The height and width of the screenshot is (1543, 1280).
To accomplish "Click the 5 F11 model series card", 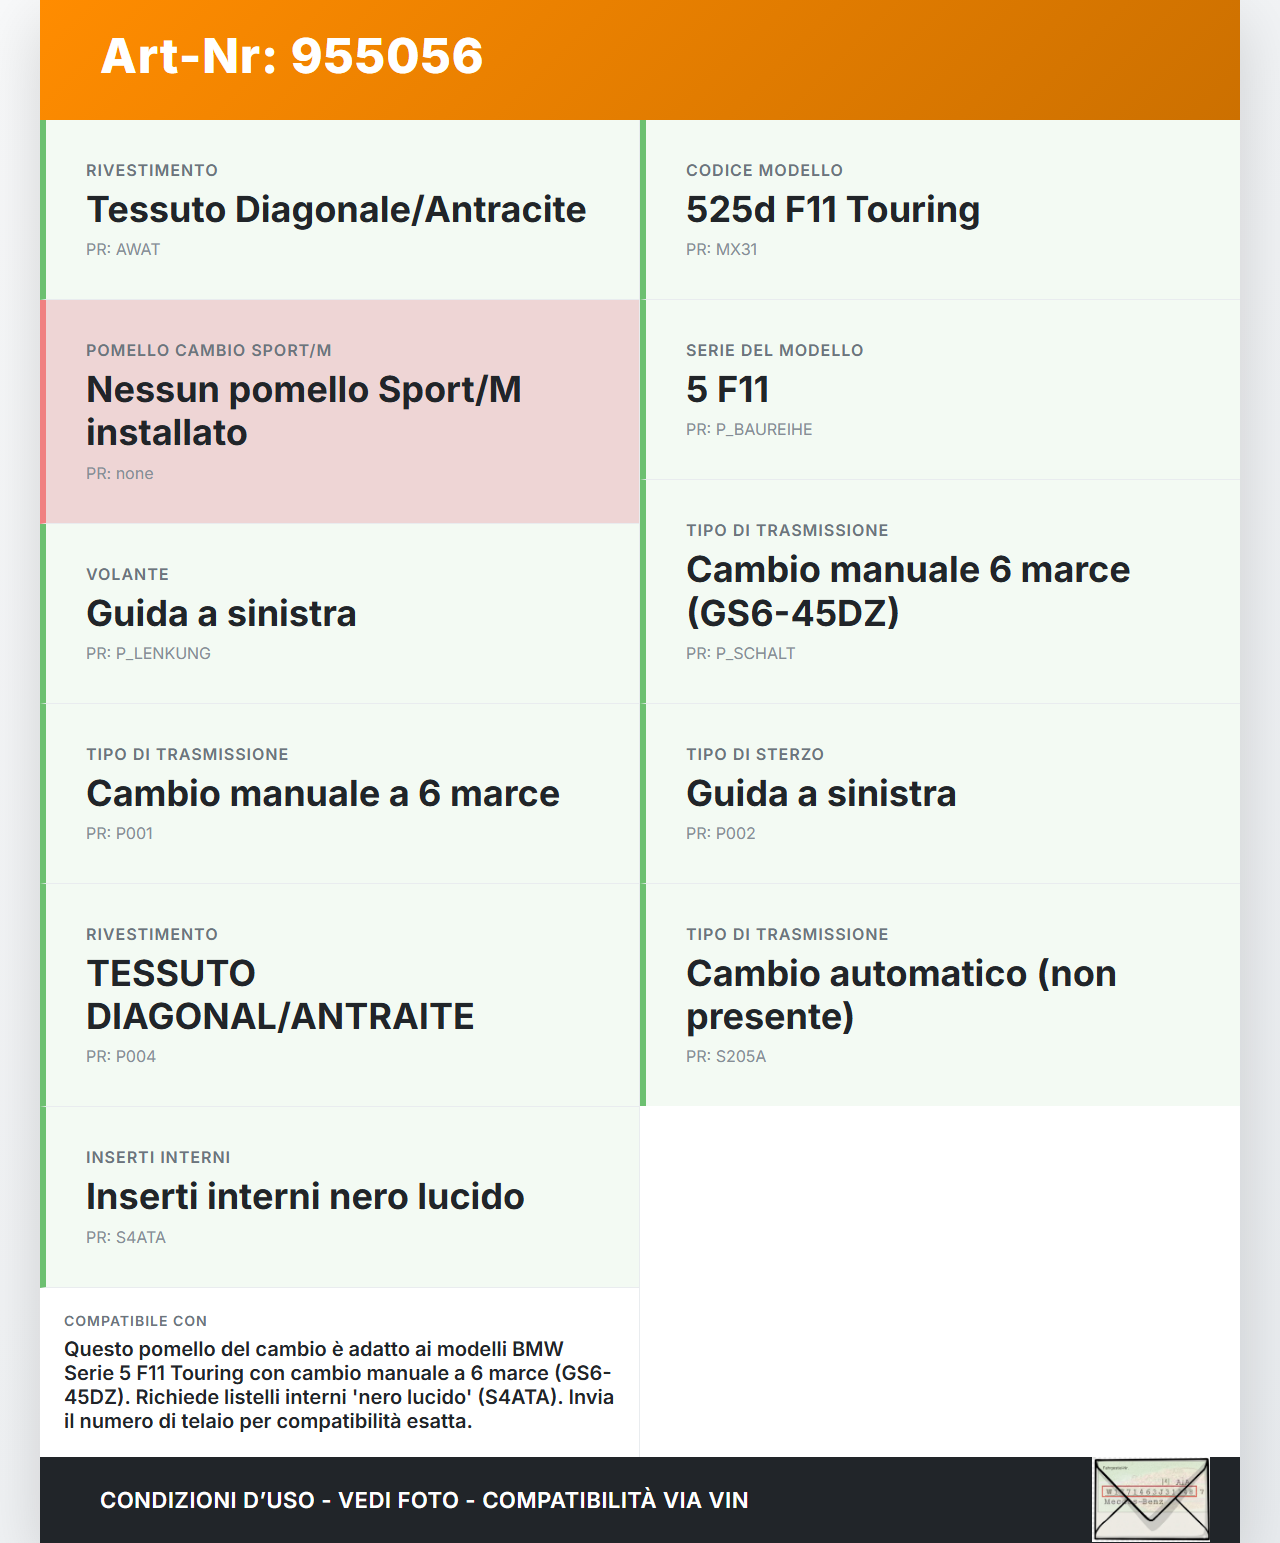I will tap(940, 389).
